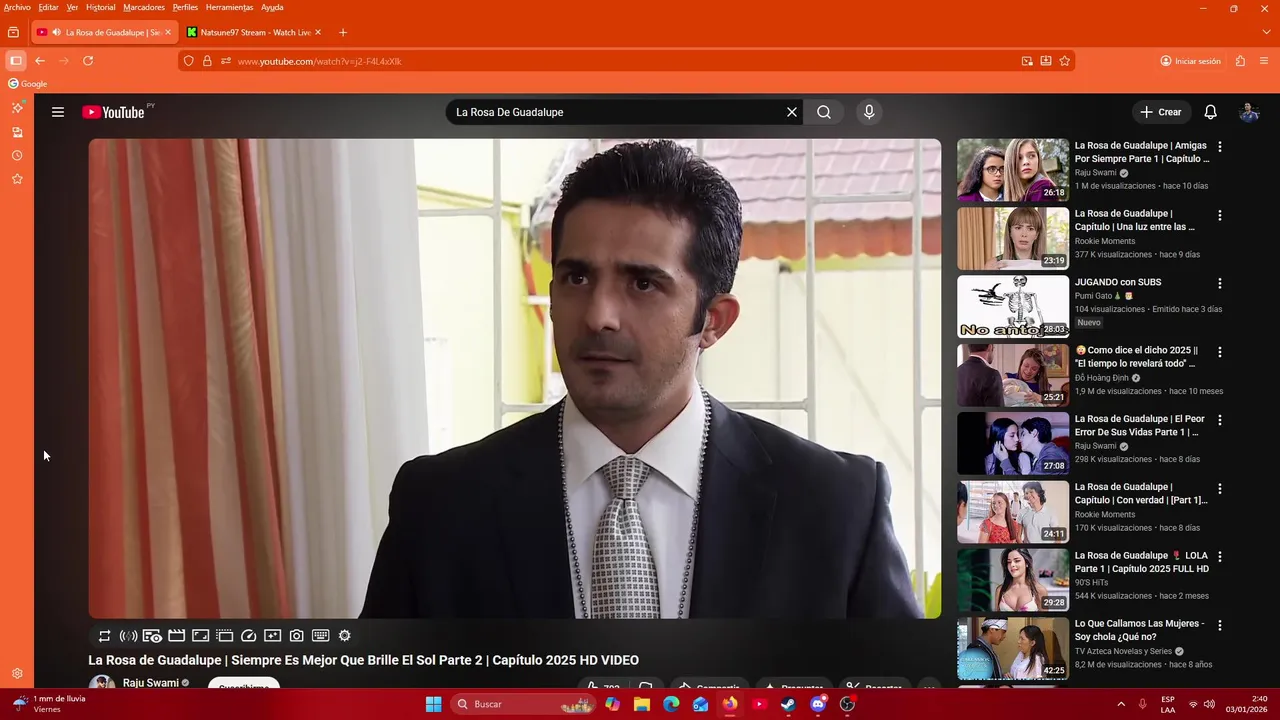The image size is (1280, 720).
Task: Open the keyboard shortcuts icon under player
Action: coord(321,636)
